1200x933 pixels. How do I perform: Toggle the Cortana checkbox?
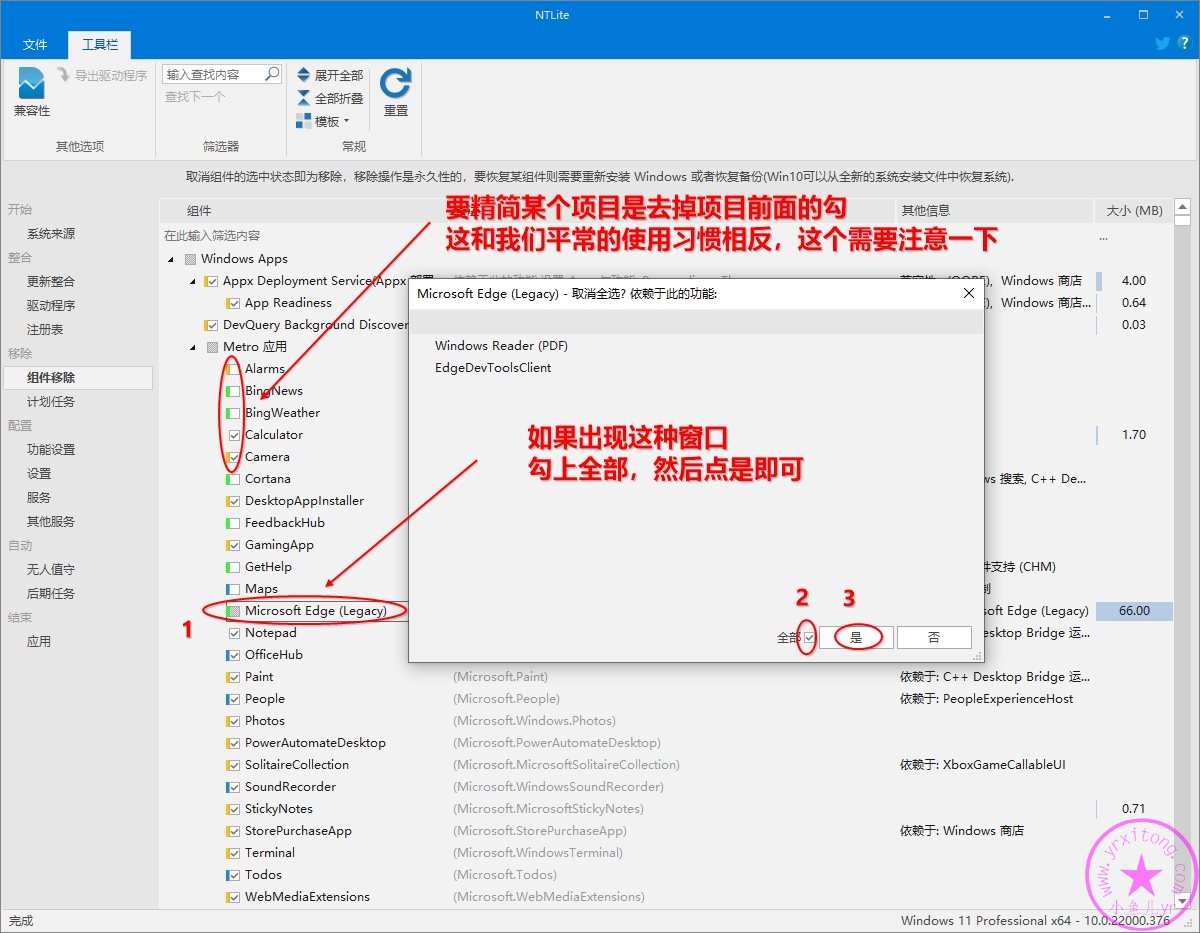pos(234,479)
